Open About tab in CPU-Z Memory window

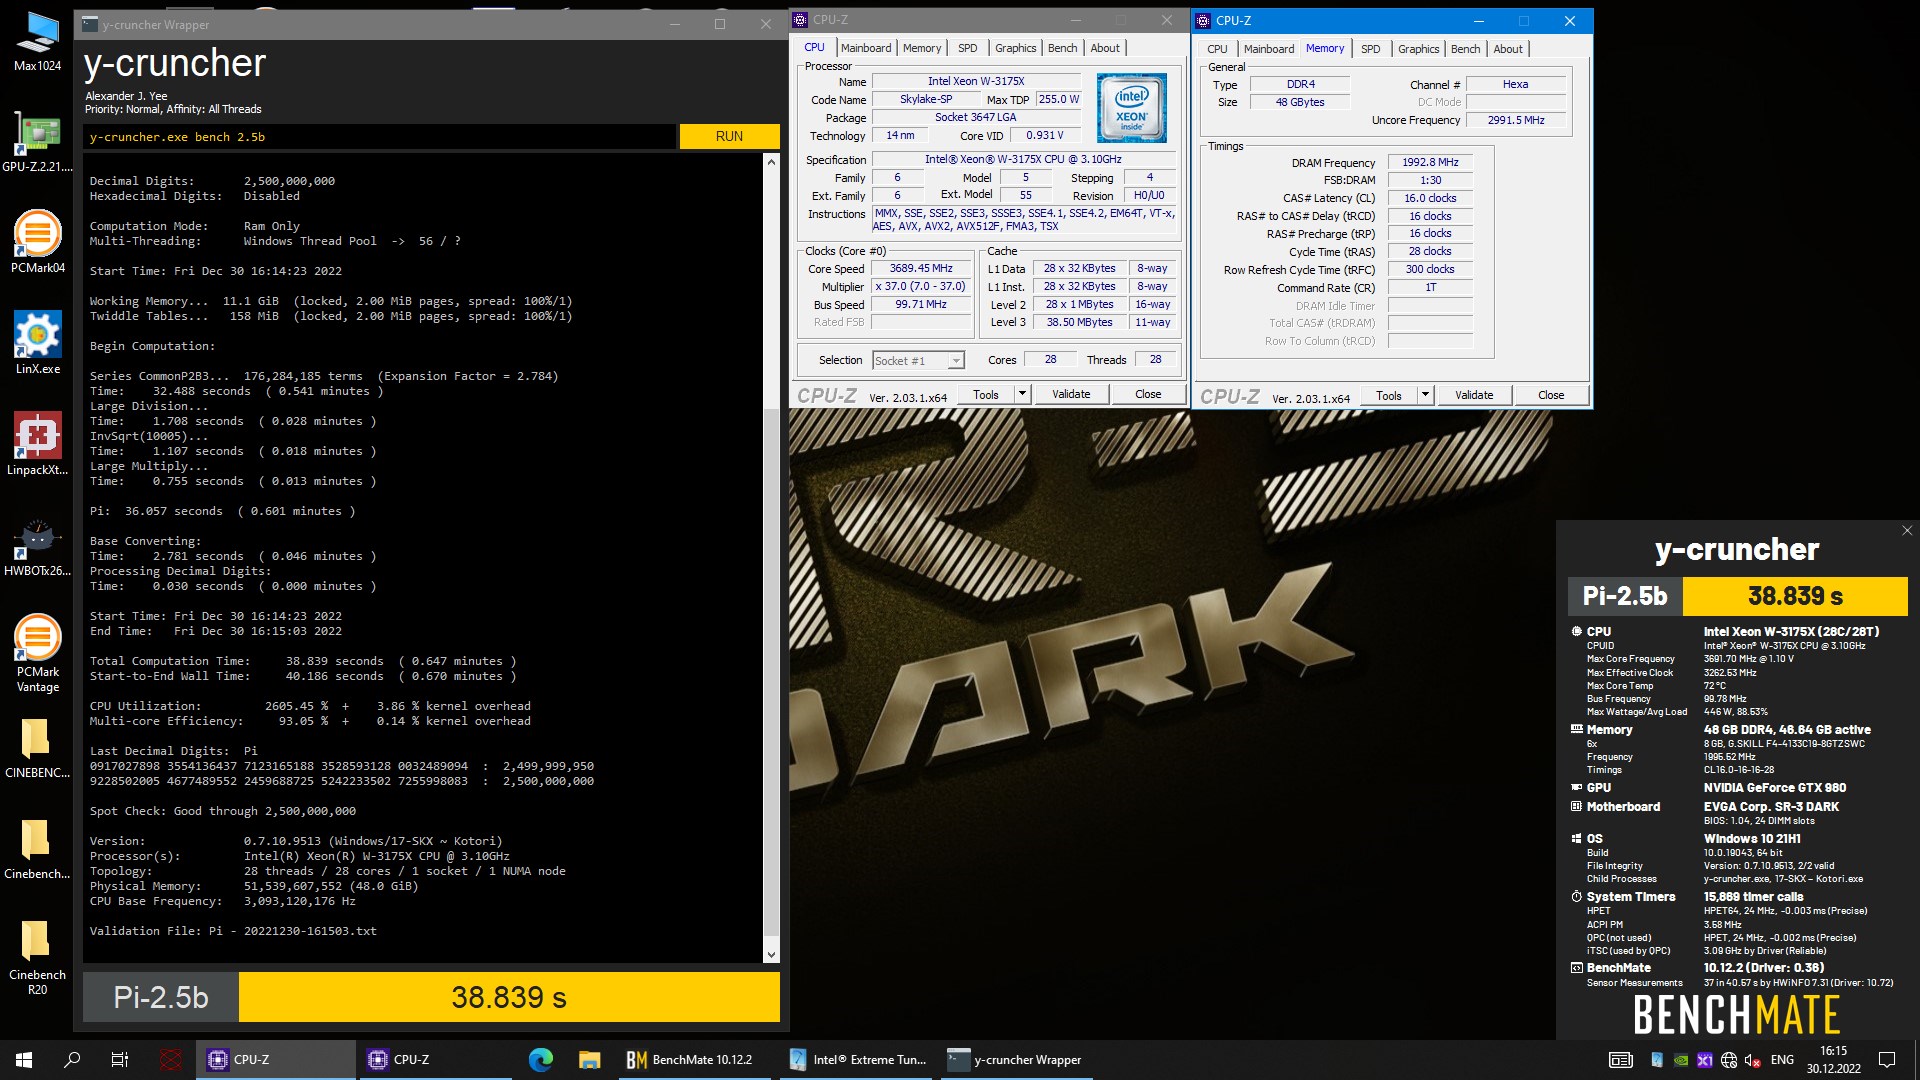click(x=1508, y=49)
